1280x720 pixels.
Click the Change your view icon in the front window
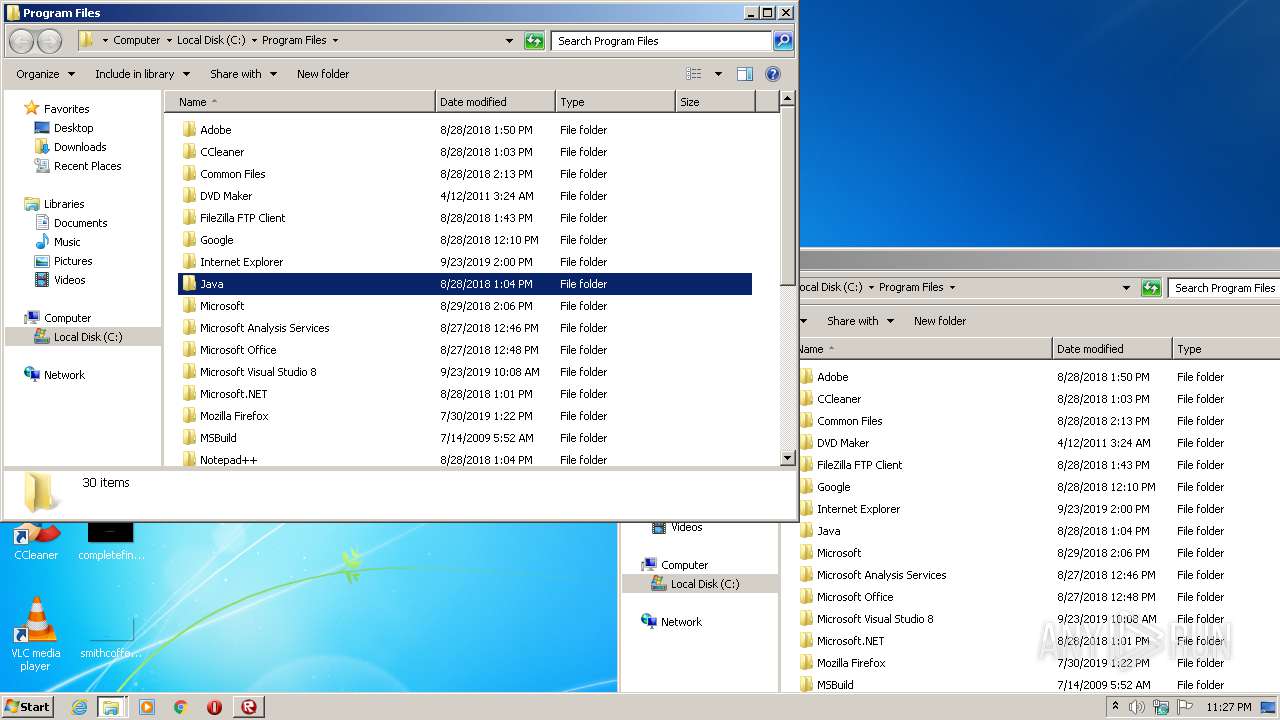tap(694, 74)
